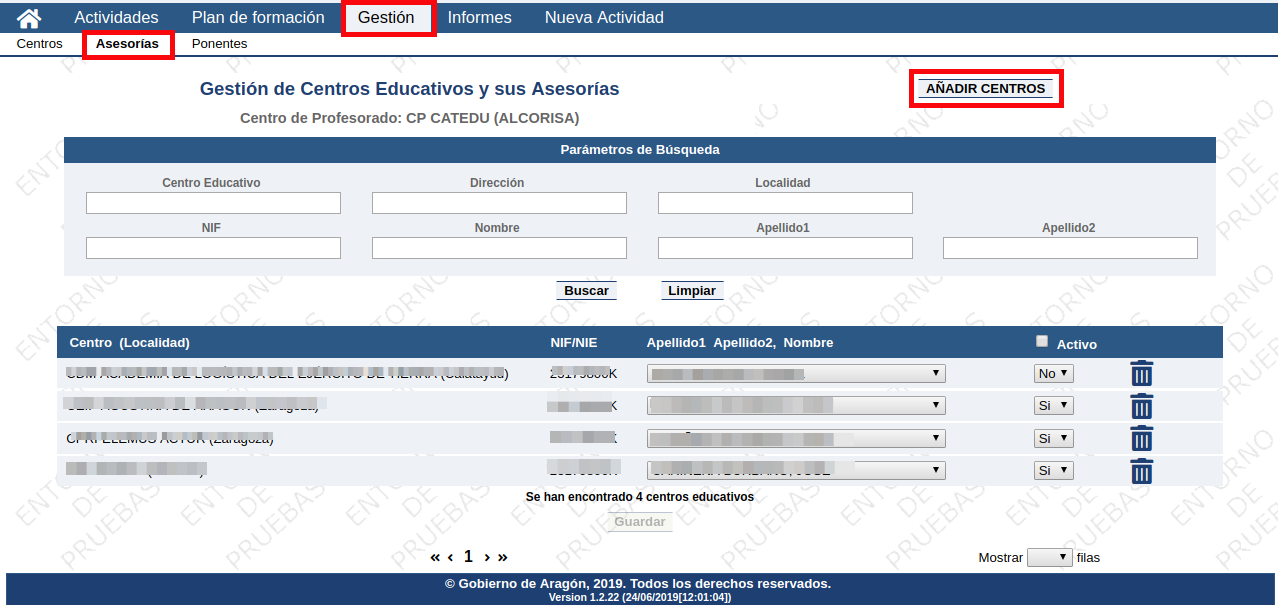The image size is (1278, 605).
Task: Focus the Nombre search field
Action: (x=499, y=248)
